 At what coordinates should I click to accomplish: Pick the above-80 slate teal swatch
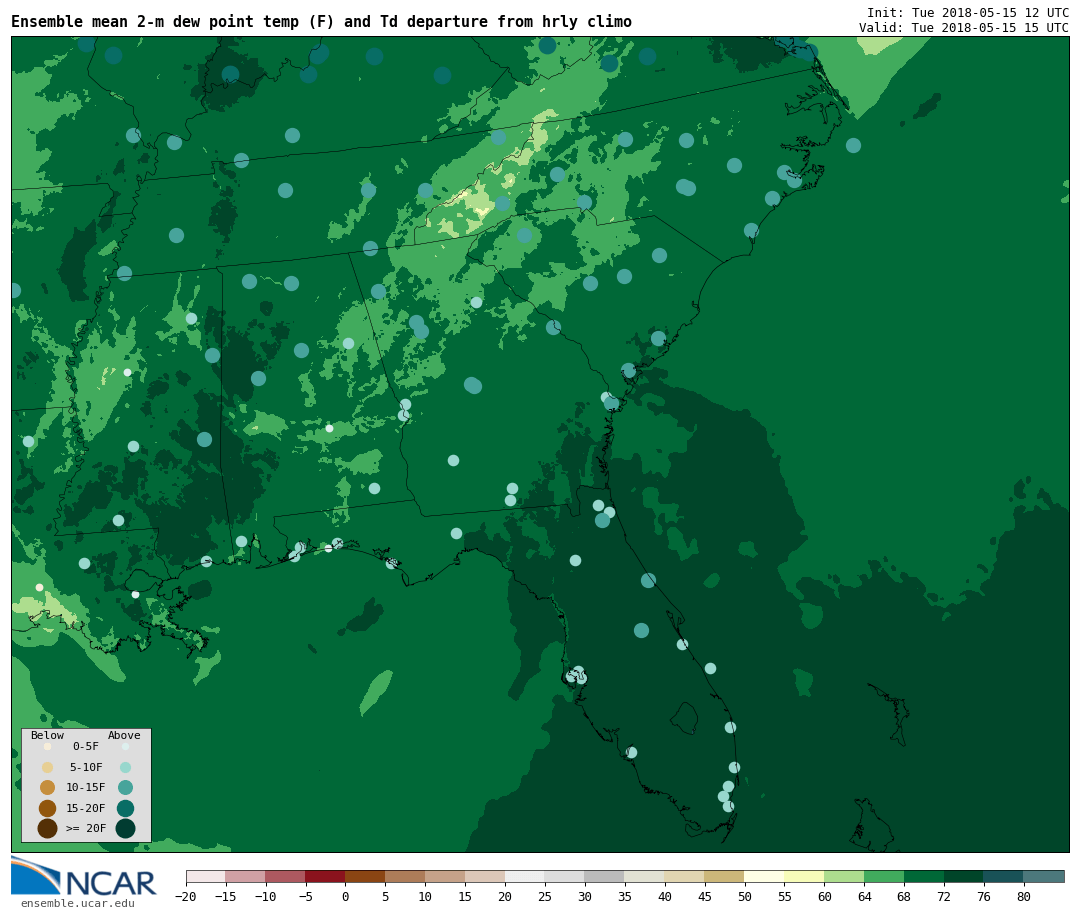click(1045, 876)
